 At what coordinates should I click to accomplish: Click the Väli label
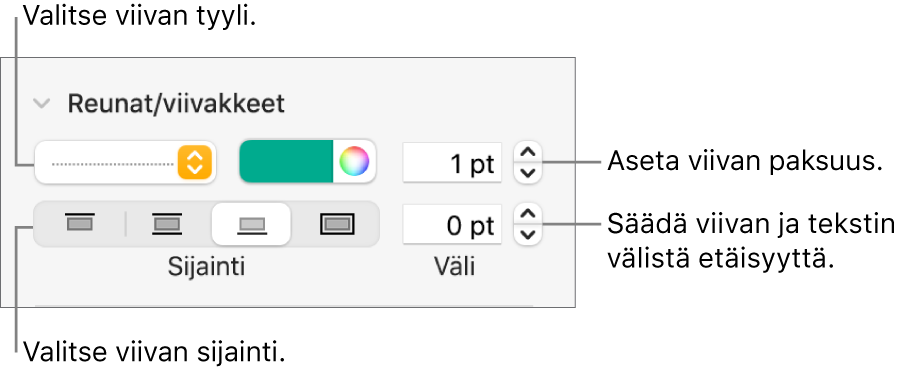(454, 267)
